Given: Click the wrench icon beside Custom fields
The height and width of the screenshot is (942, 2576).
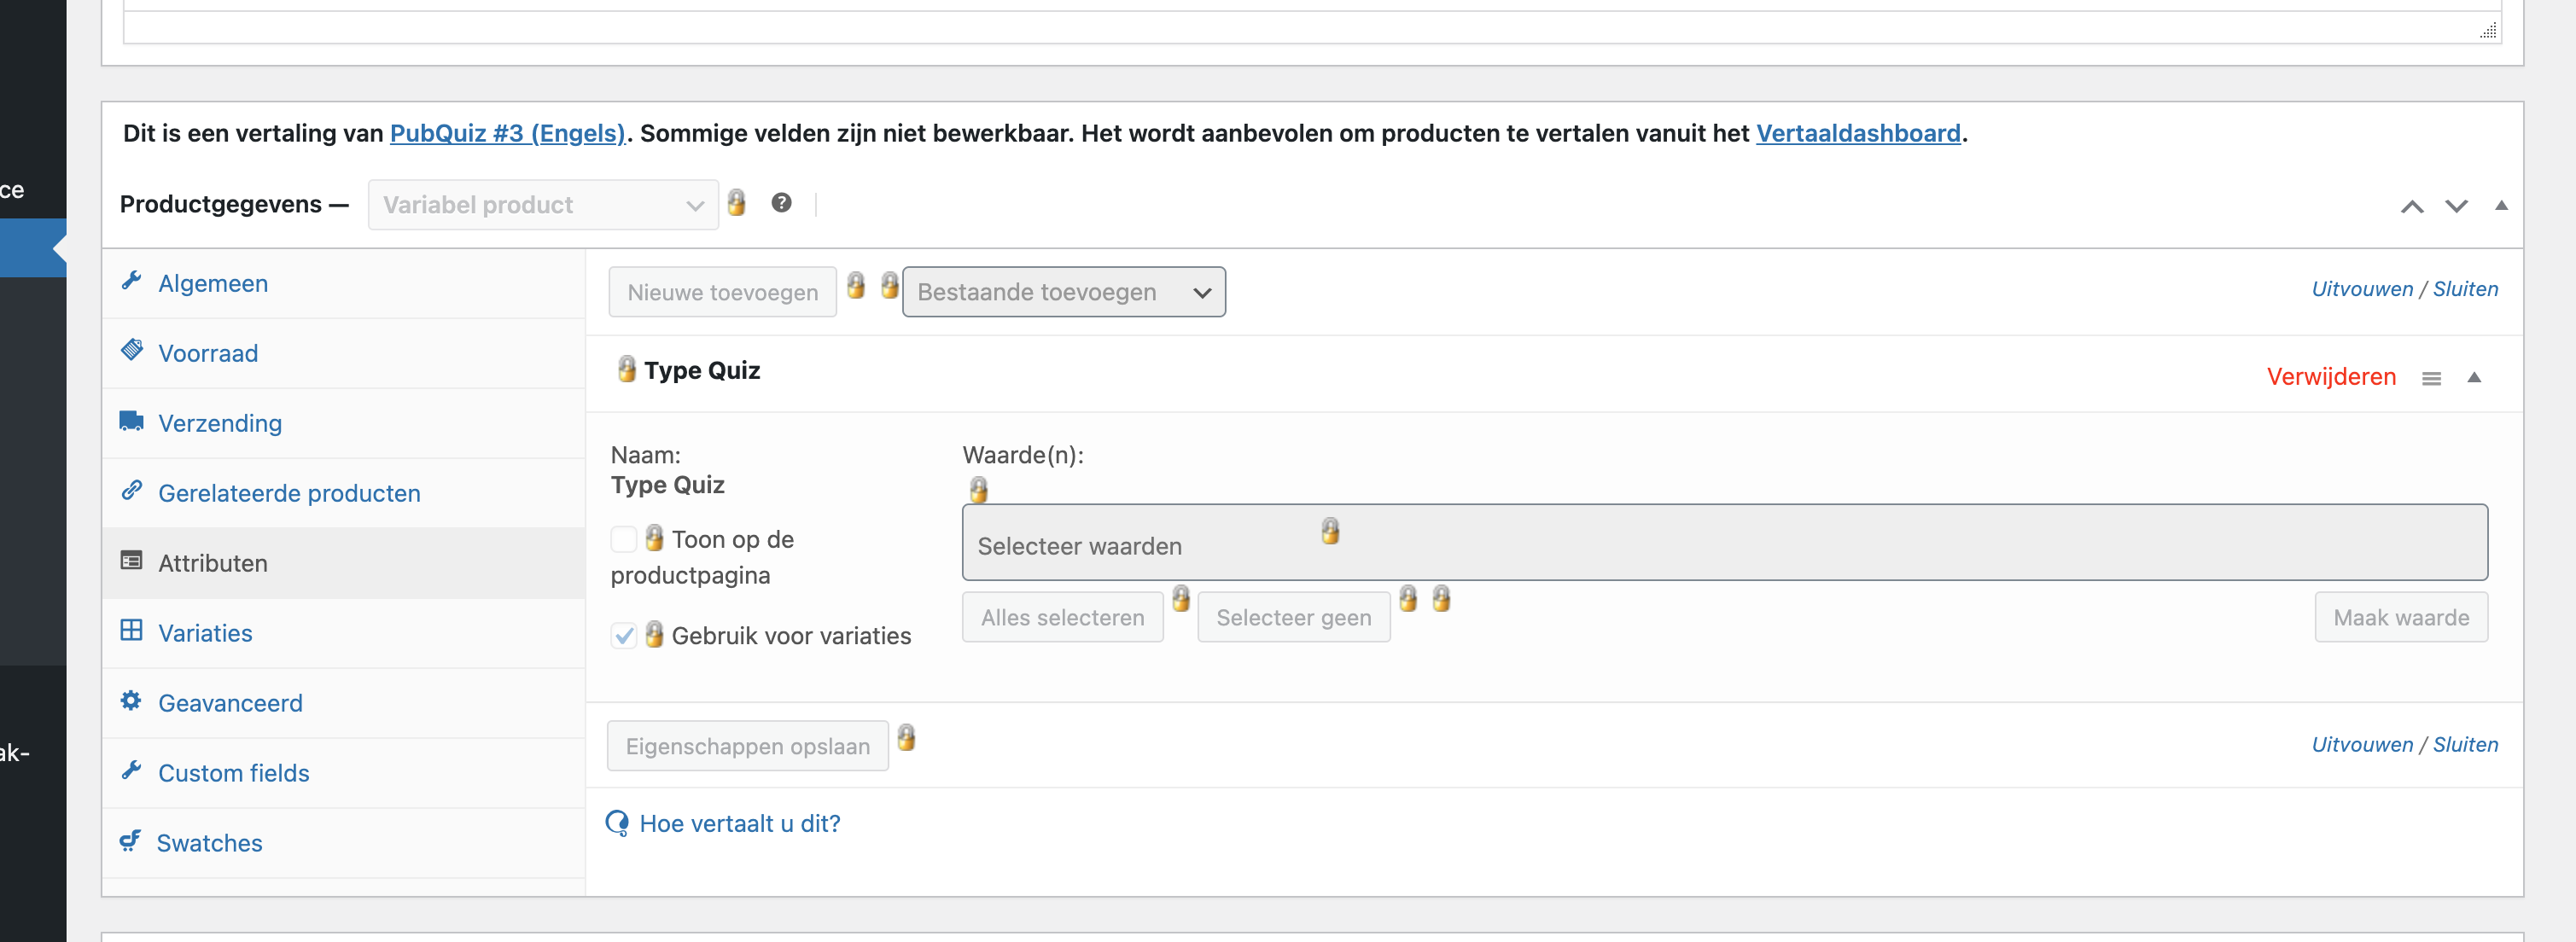Looking at the screenshot, I should (131, 770).
